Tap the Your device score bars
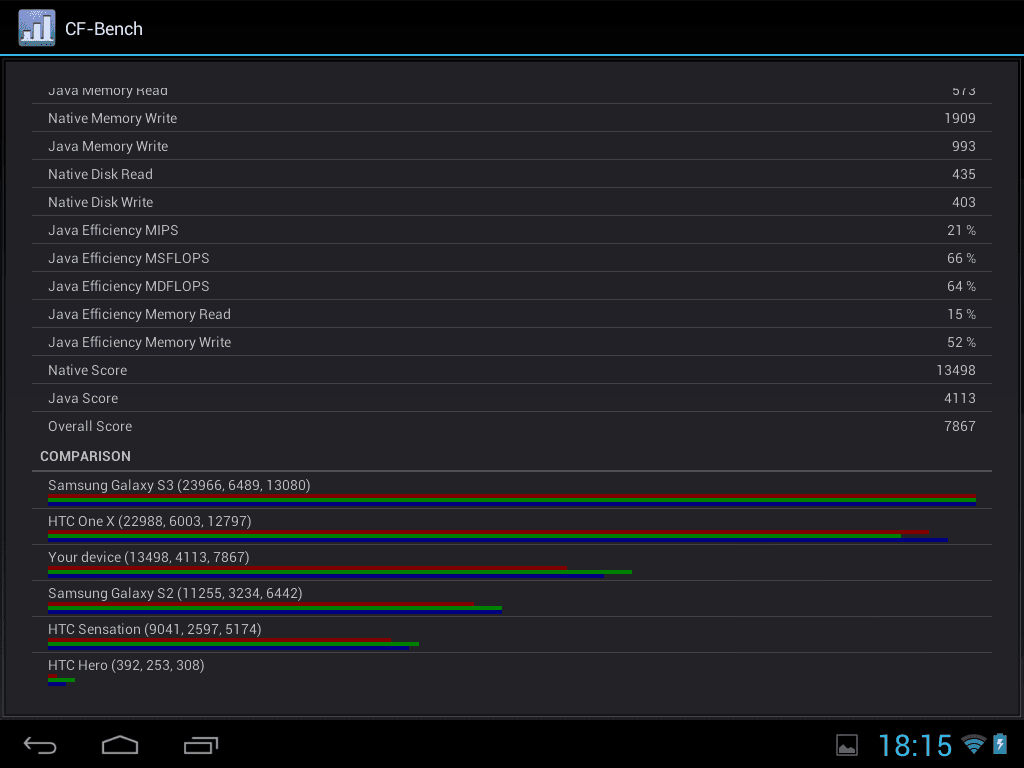 click(340, 572)
